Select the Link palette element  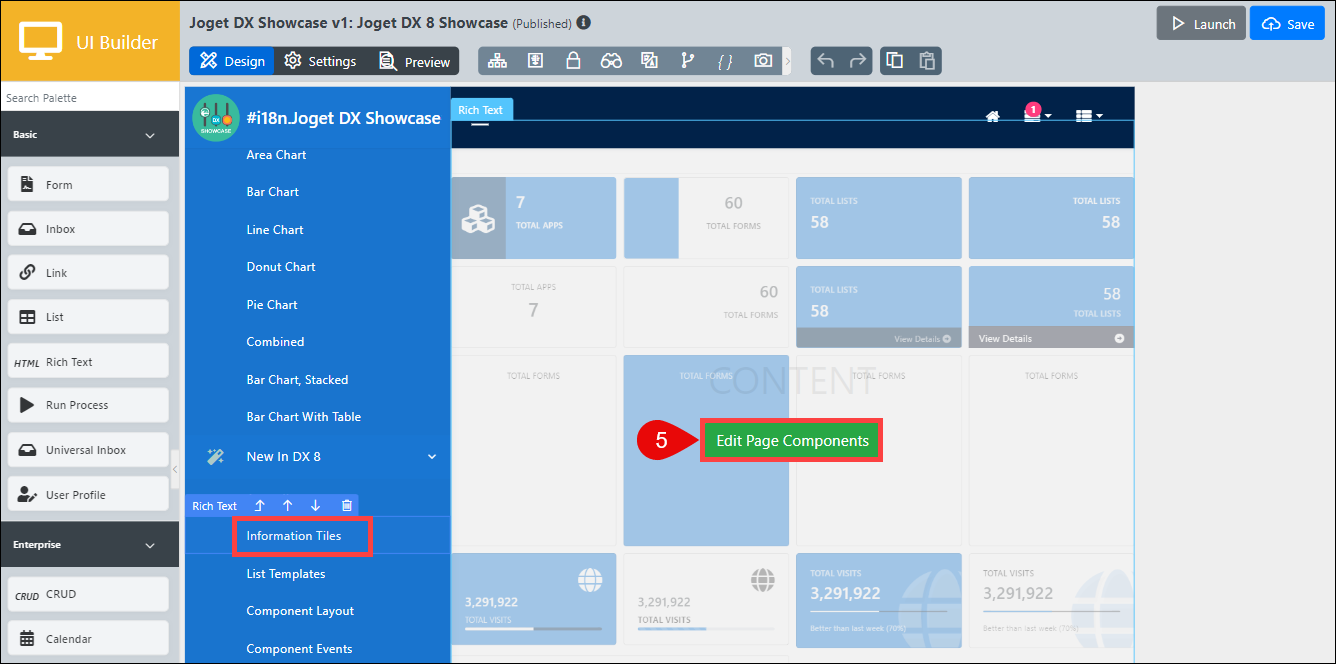[x=88, y=273]
